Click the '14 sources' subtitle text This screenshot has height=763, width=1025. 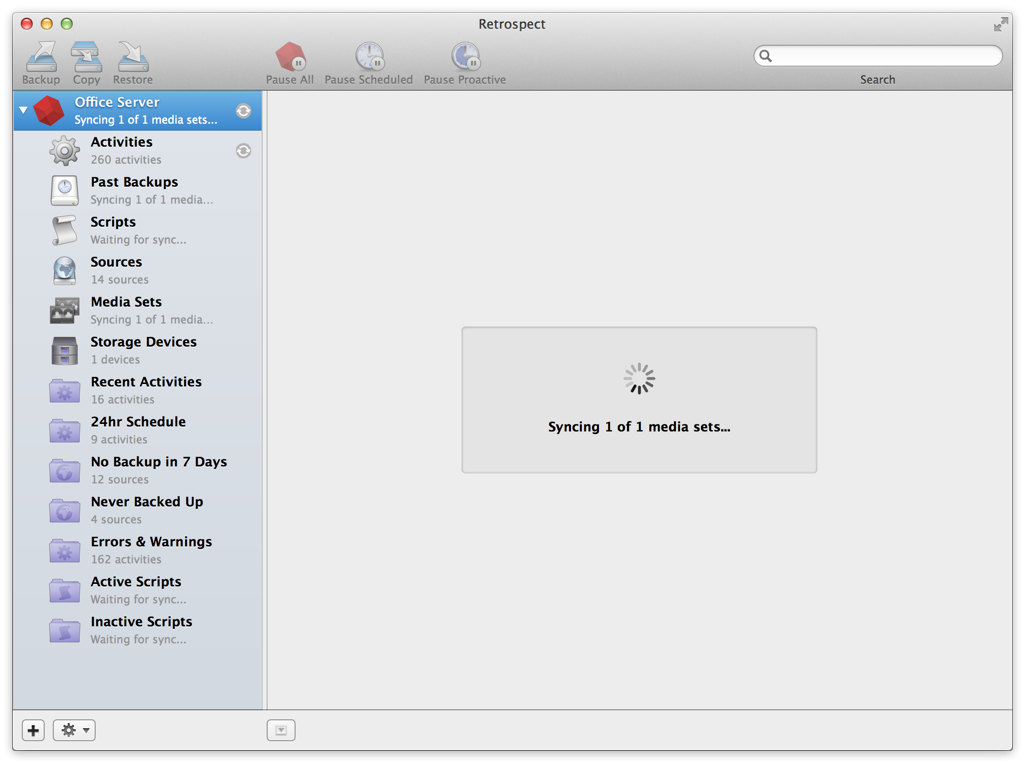120,279
